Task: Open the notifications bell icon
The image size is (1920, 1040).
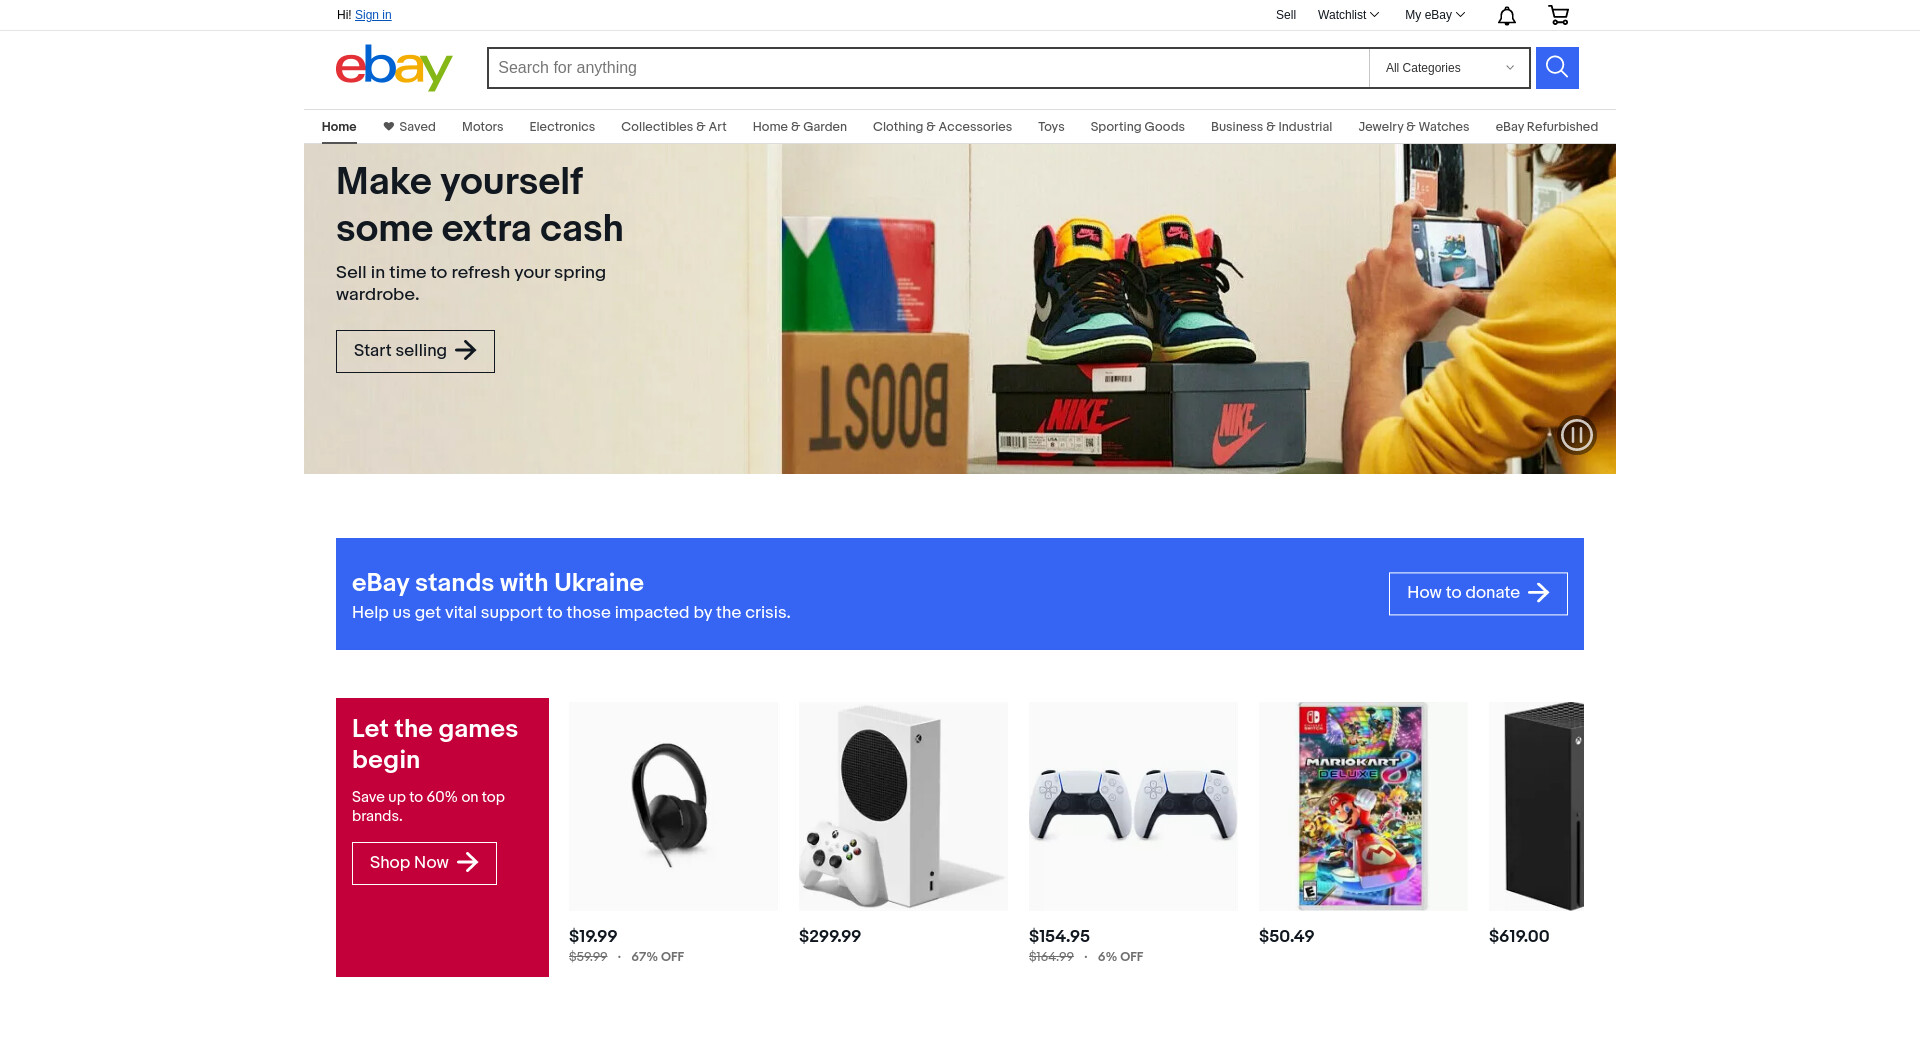Action: [x=1507, y=15]
